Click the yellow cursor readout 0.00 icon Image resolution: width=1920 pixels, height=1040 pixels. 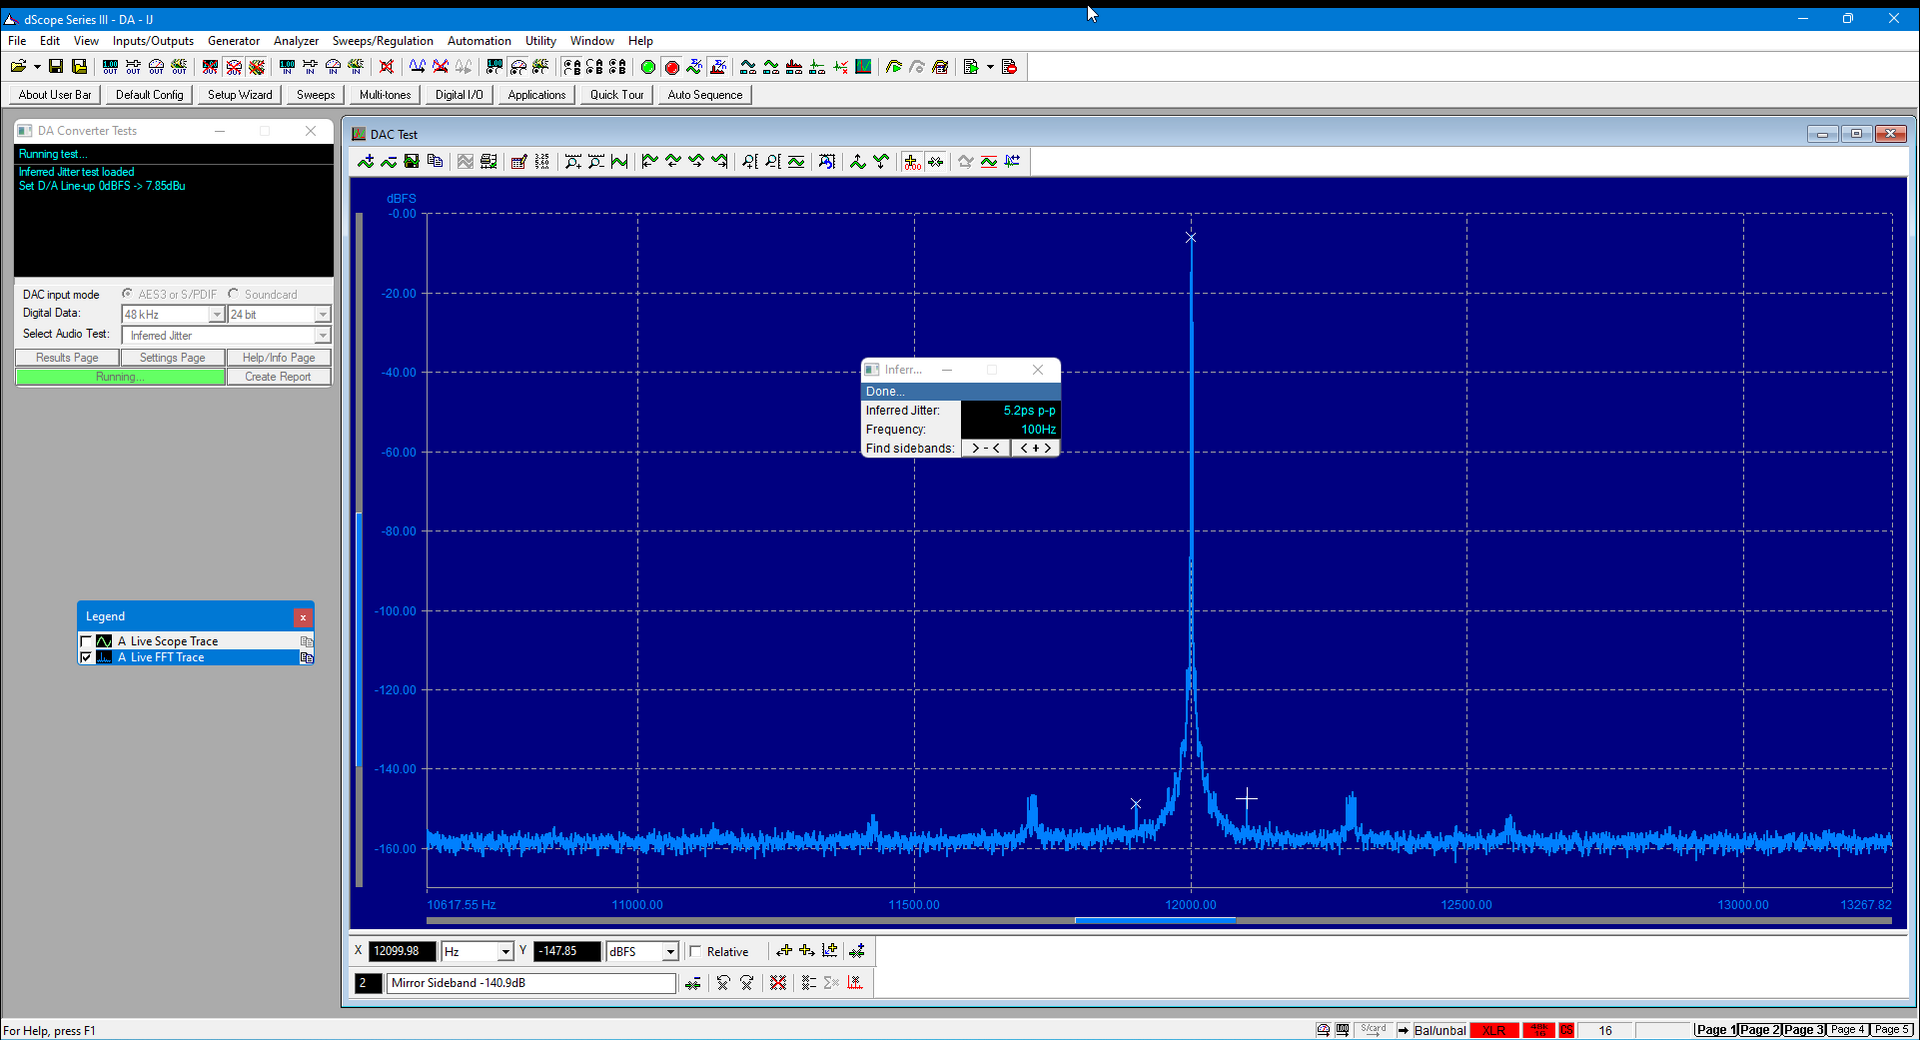coord(912,162)
